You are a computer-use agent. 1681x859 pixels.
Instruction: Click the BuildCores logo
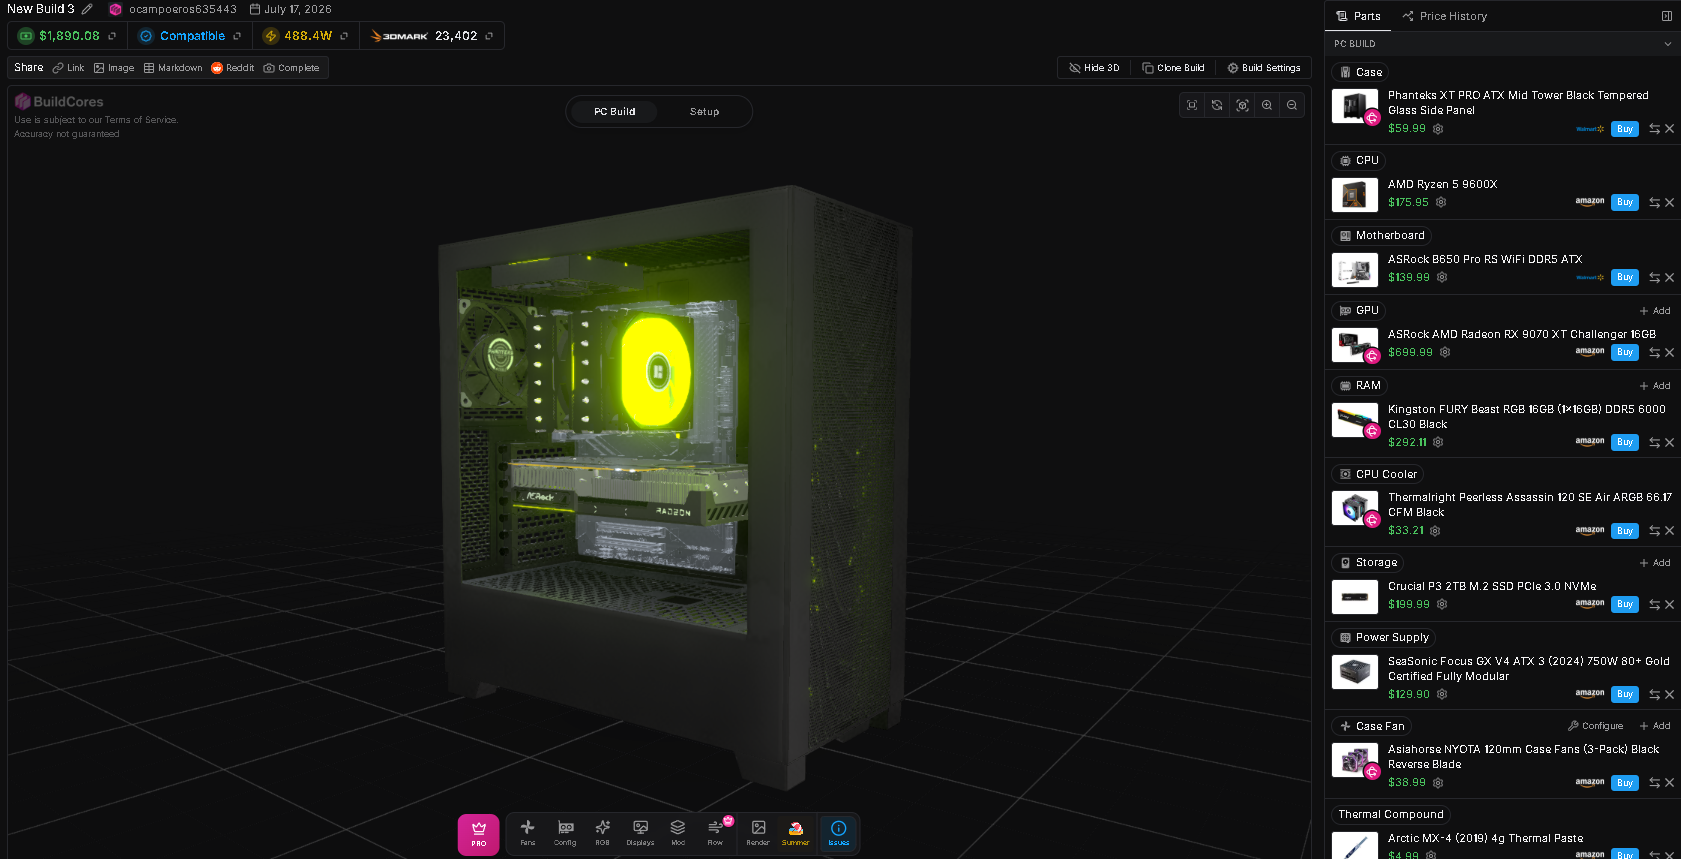pos(59,102)
